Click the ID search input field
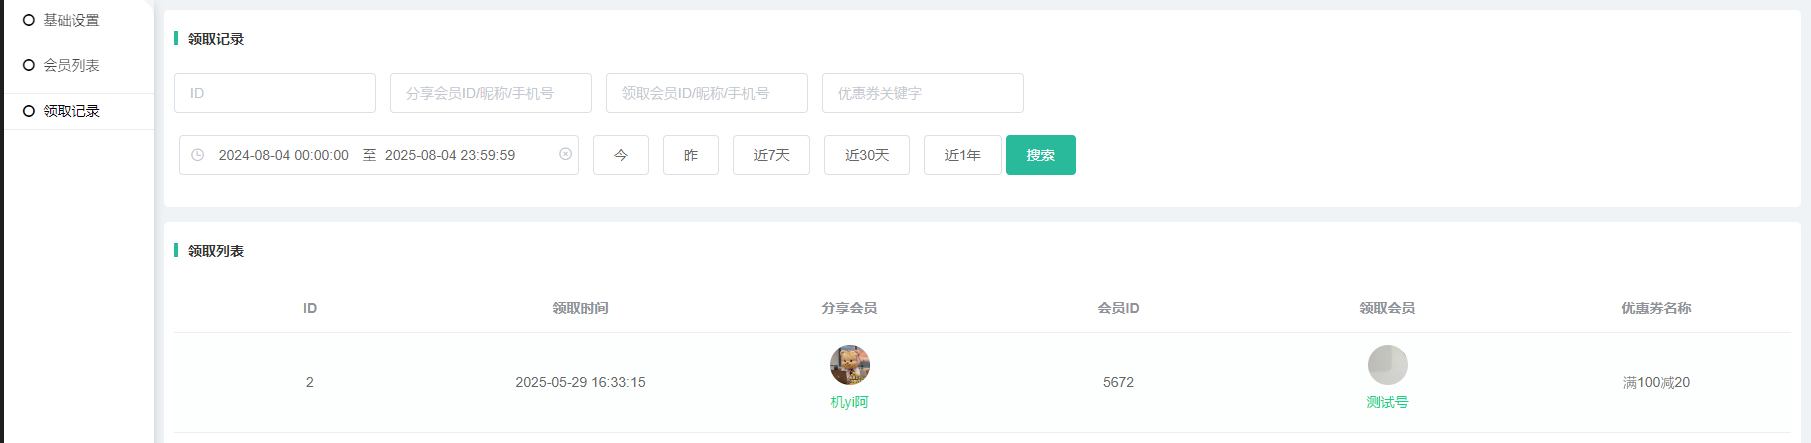1811x443 pixels. coord(275,93)
